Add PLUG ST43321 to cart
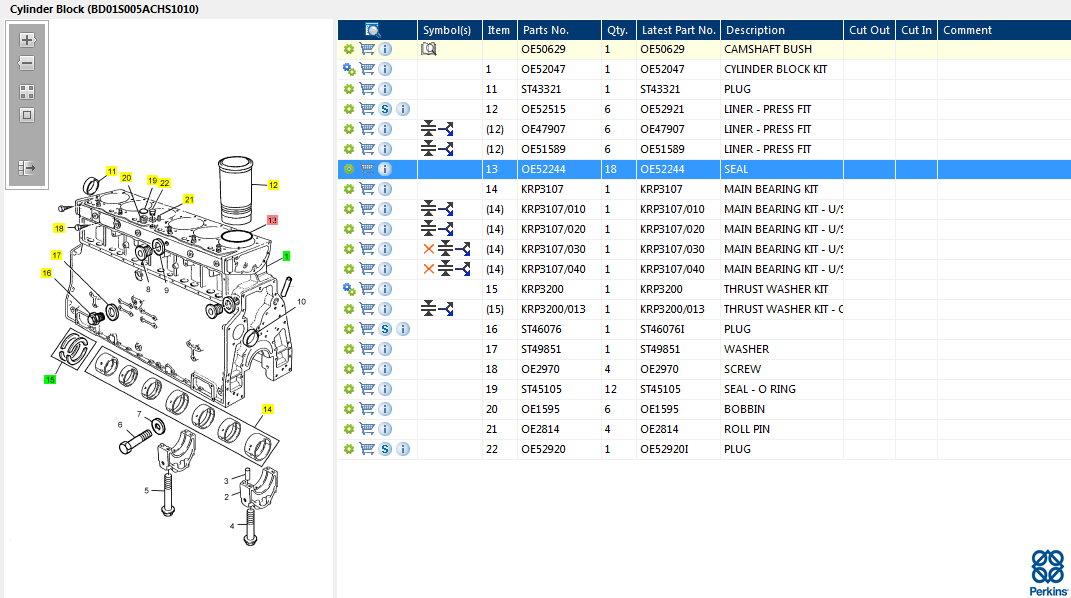The image size is (1071, 598). 367,89
